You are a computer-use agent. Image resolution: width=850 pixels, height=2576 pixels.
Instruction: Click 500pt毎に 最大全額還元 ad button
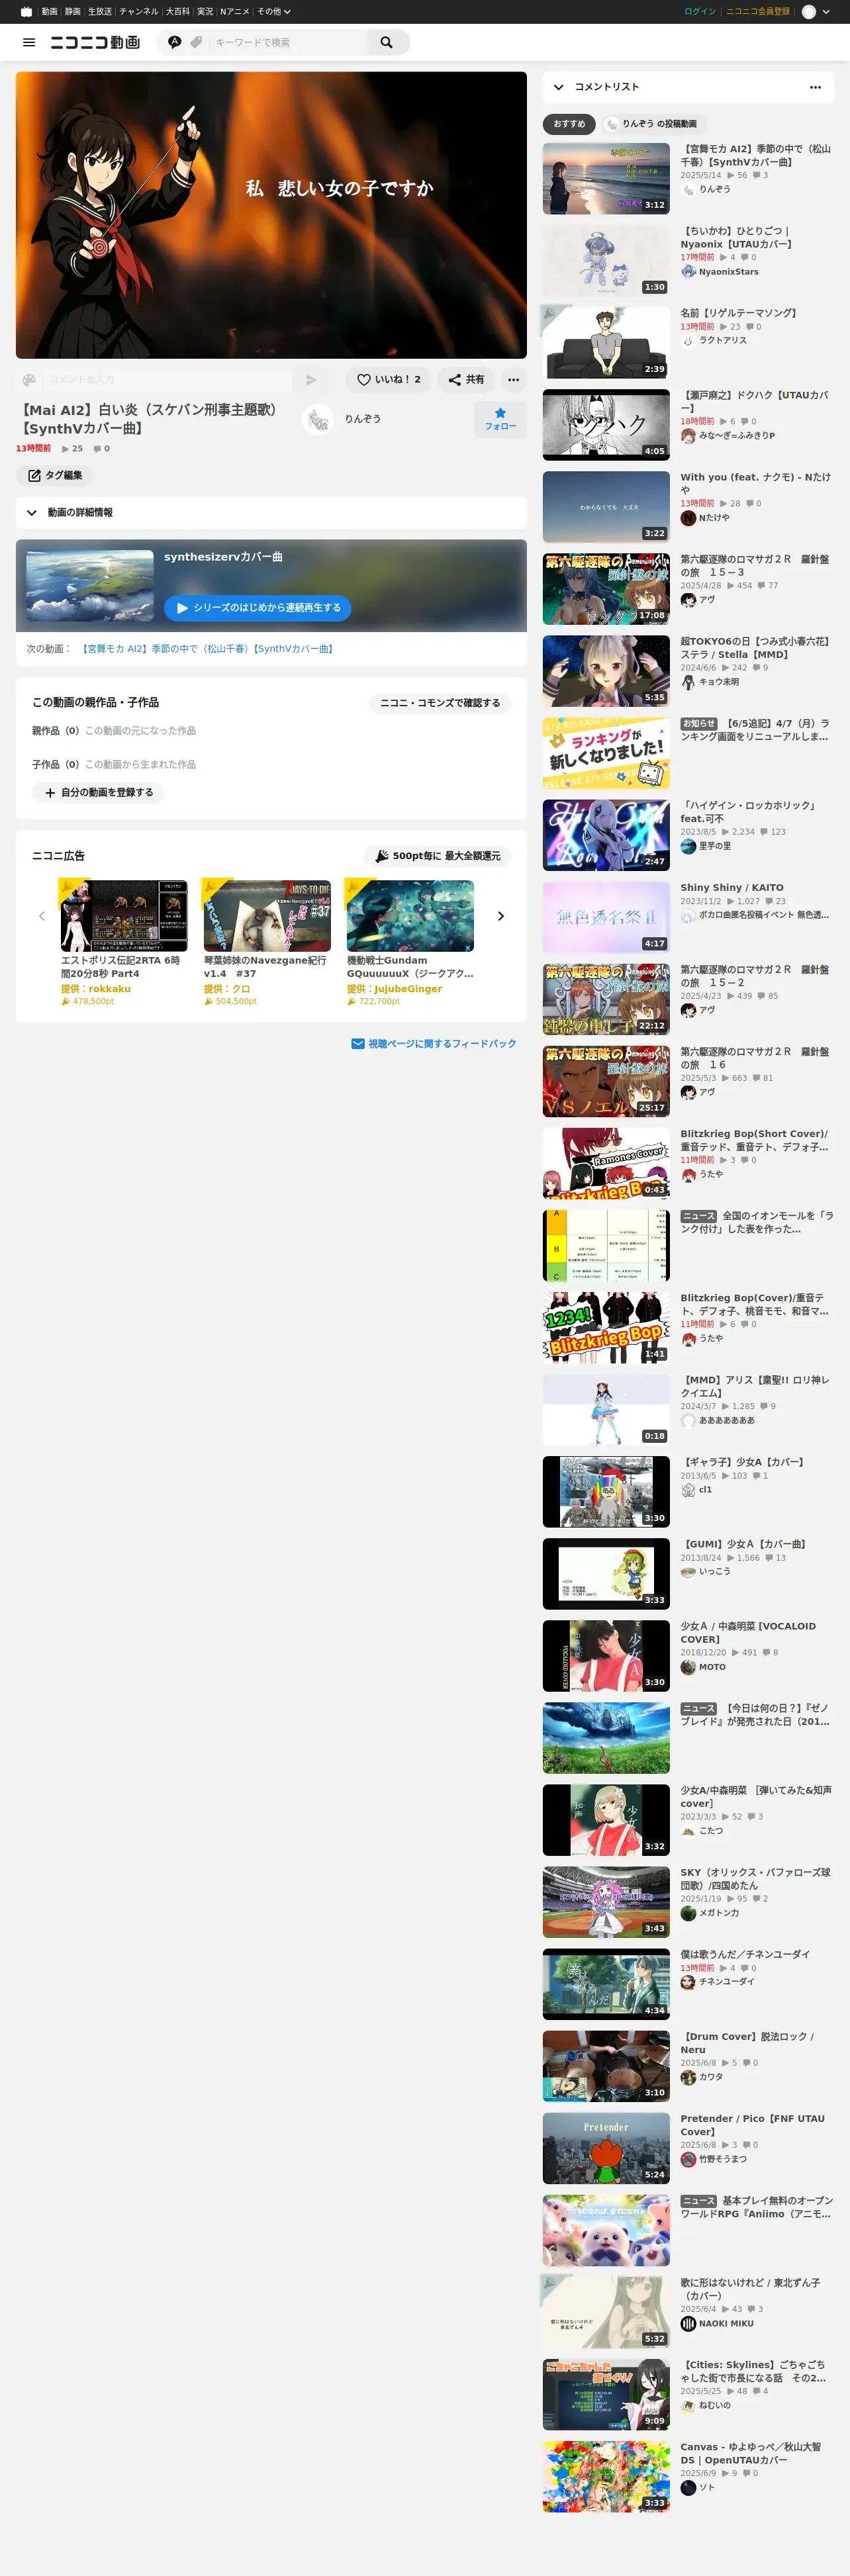click(437, 856)
